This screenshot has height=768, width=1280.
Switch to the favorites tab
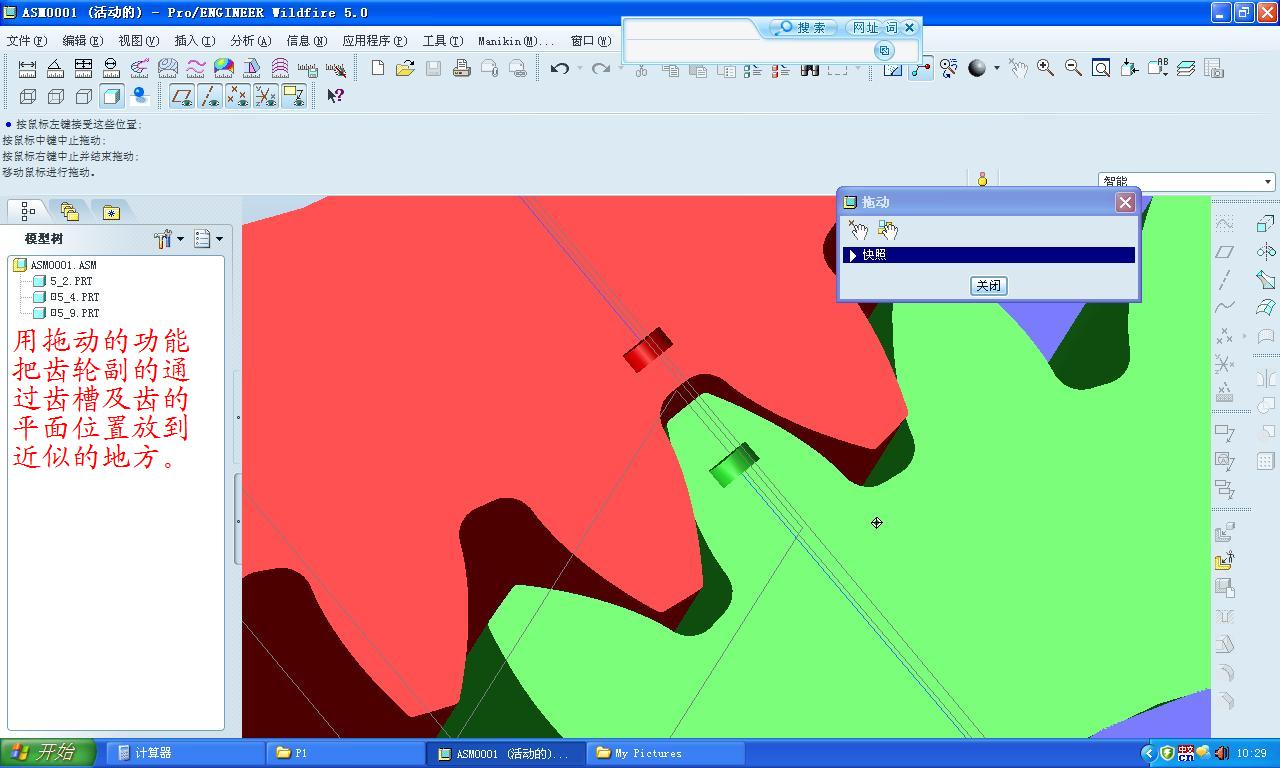click(x=111, y=211)
